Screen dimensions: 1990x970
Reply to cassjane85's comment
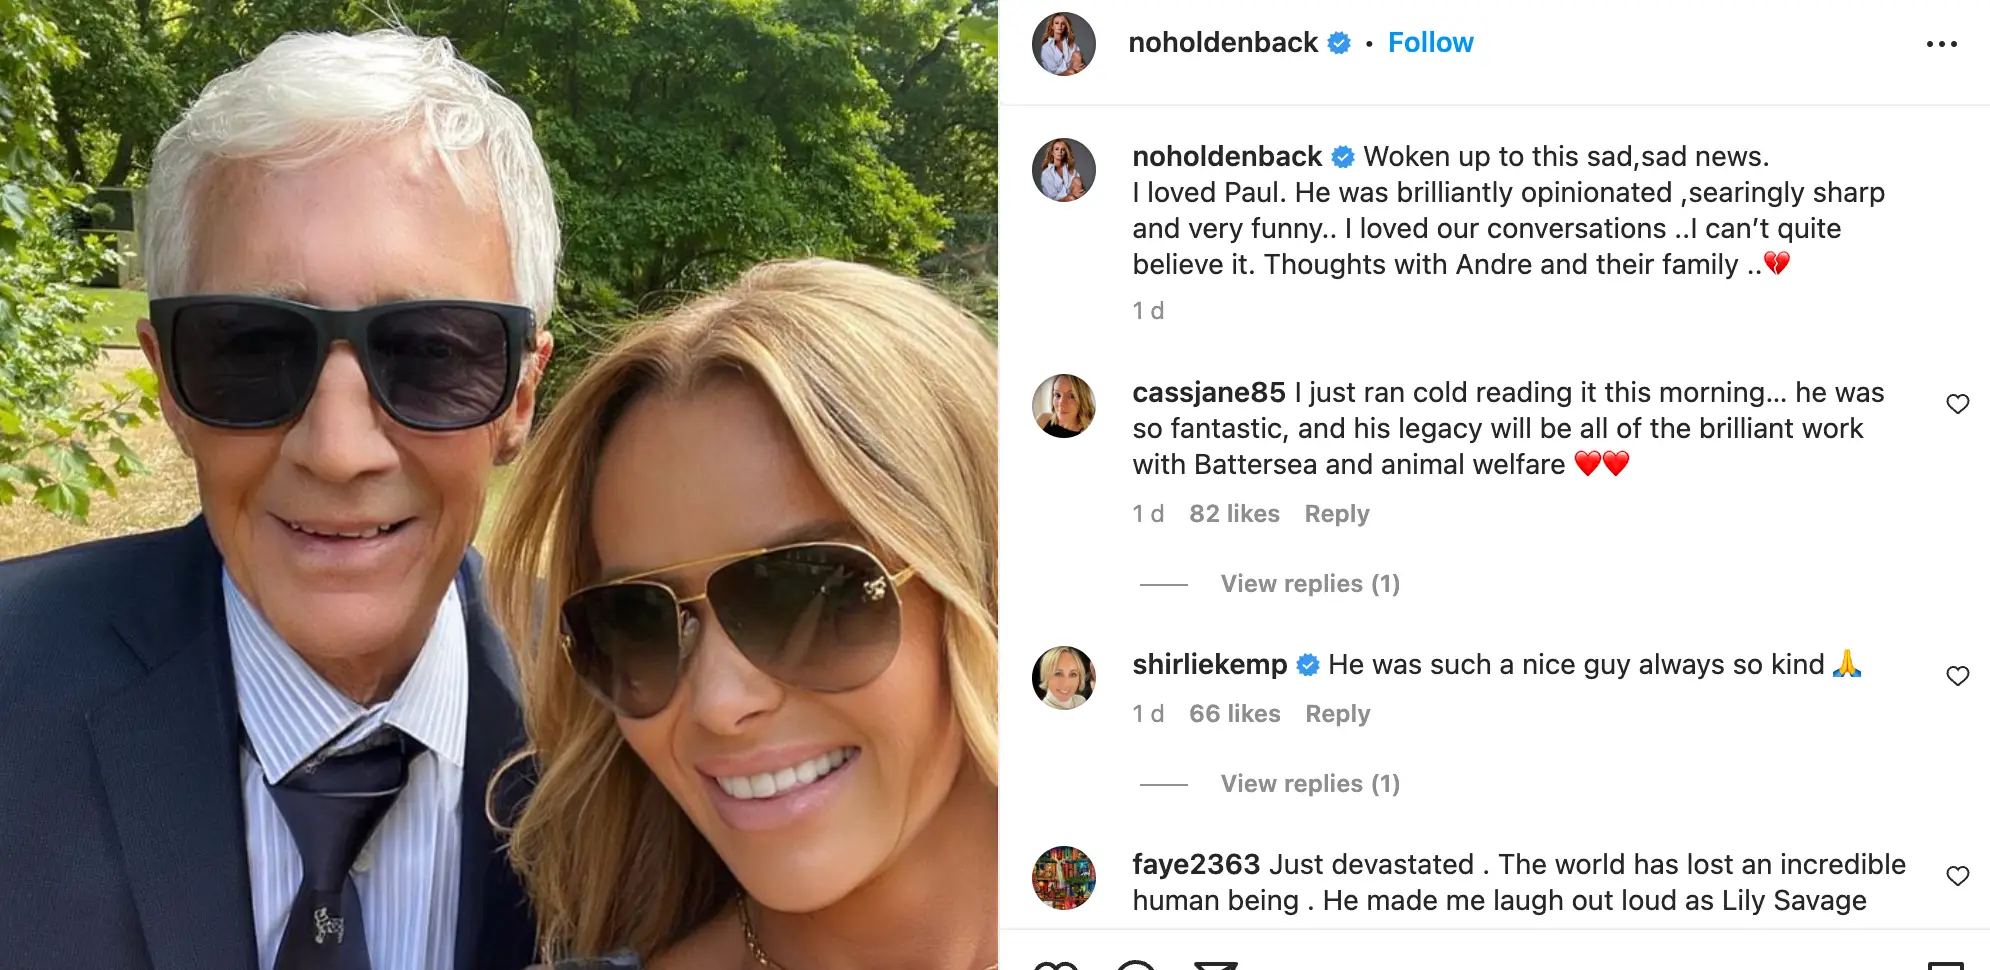[x=1336, y=513]
